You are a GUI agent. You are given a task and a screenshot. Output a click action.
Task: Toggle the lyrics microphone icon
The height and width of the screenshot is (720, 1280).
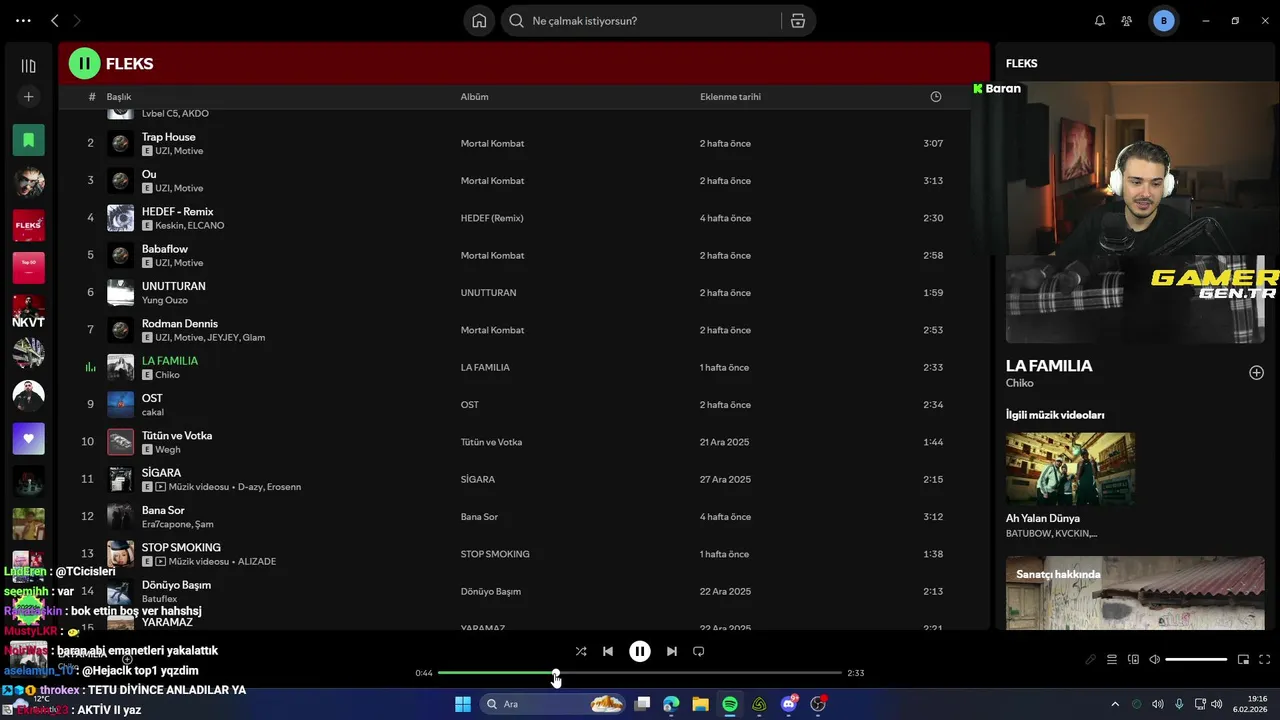point(1091,660)
